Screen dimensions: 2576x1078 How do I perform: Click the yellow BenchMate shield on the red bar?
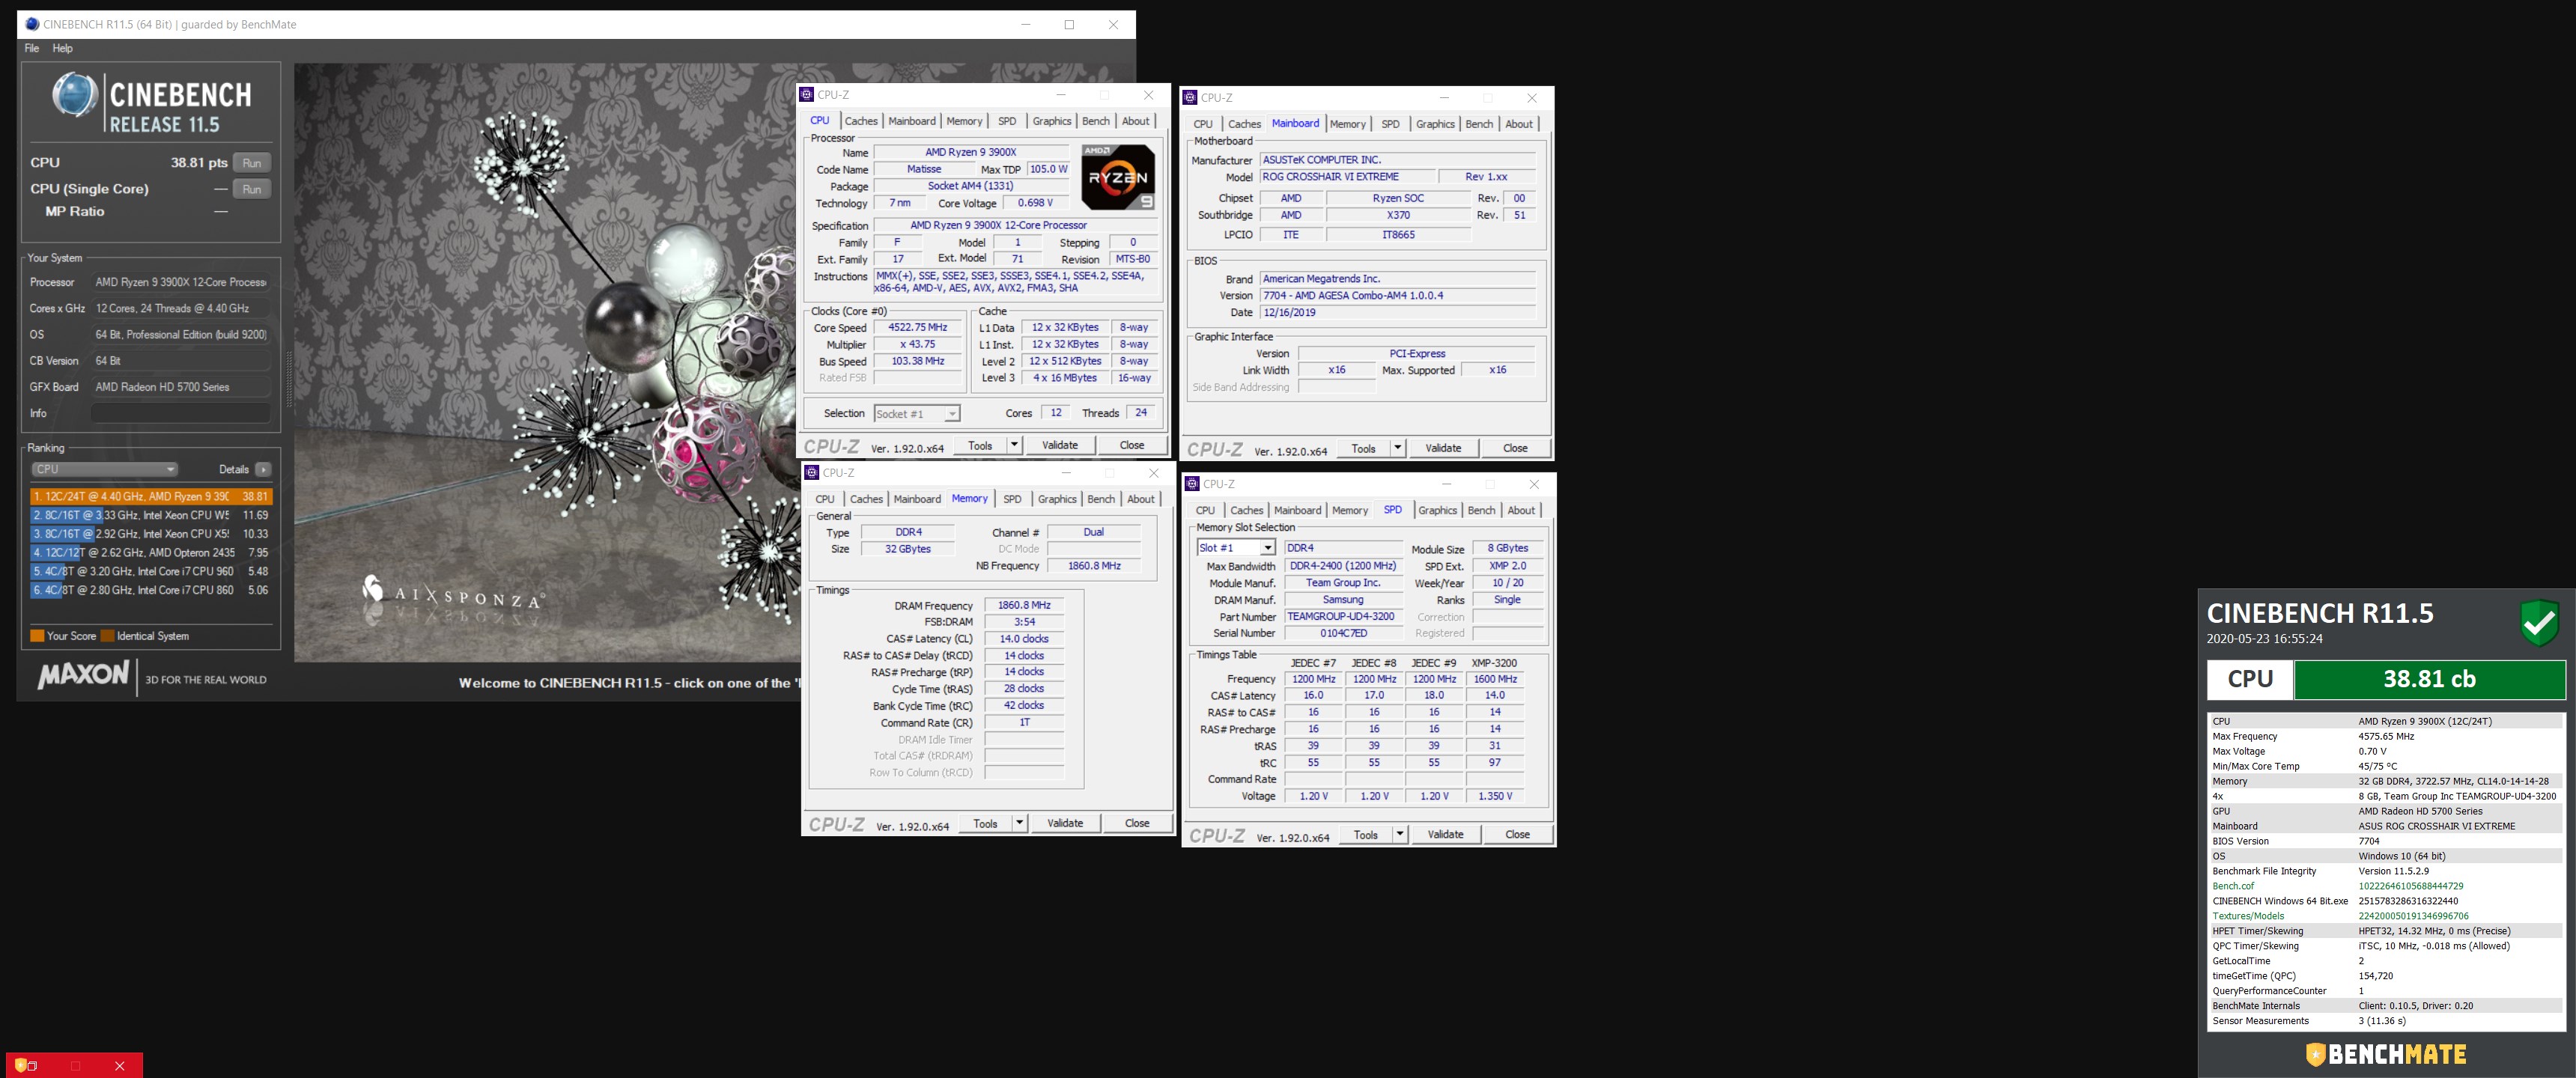coord(20,1066)
